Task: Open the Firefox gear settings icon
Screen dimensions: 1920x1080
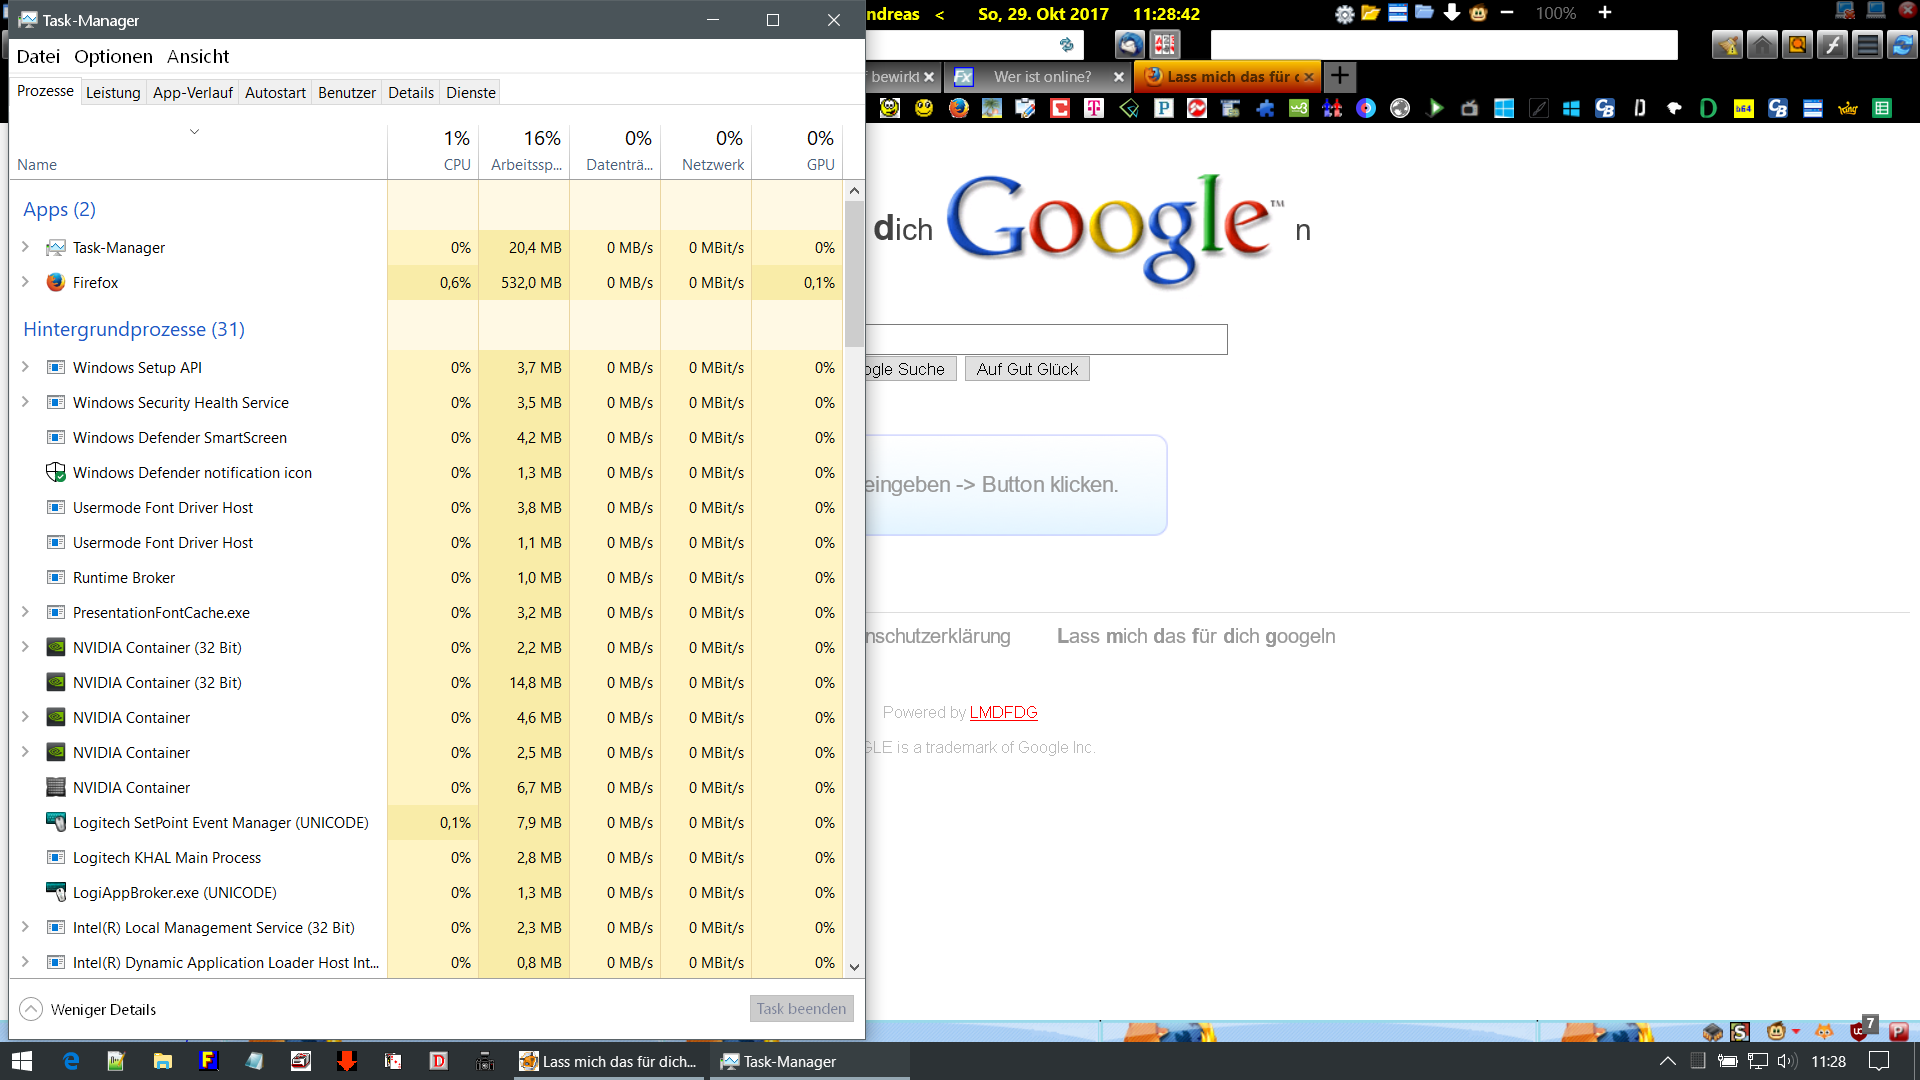Action: pos(1344,14)
